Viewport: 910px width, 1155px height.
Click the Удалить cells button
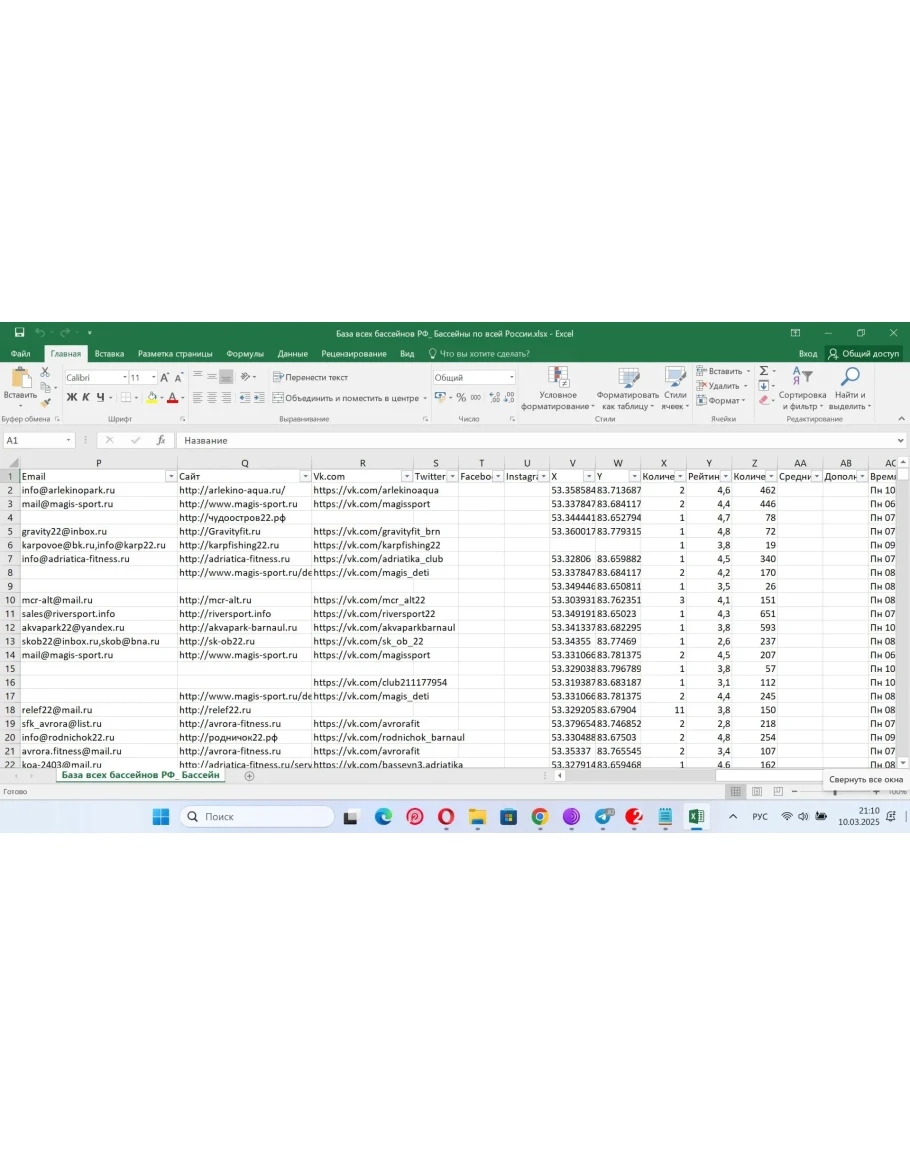pos(722,386)
